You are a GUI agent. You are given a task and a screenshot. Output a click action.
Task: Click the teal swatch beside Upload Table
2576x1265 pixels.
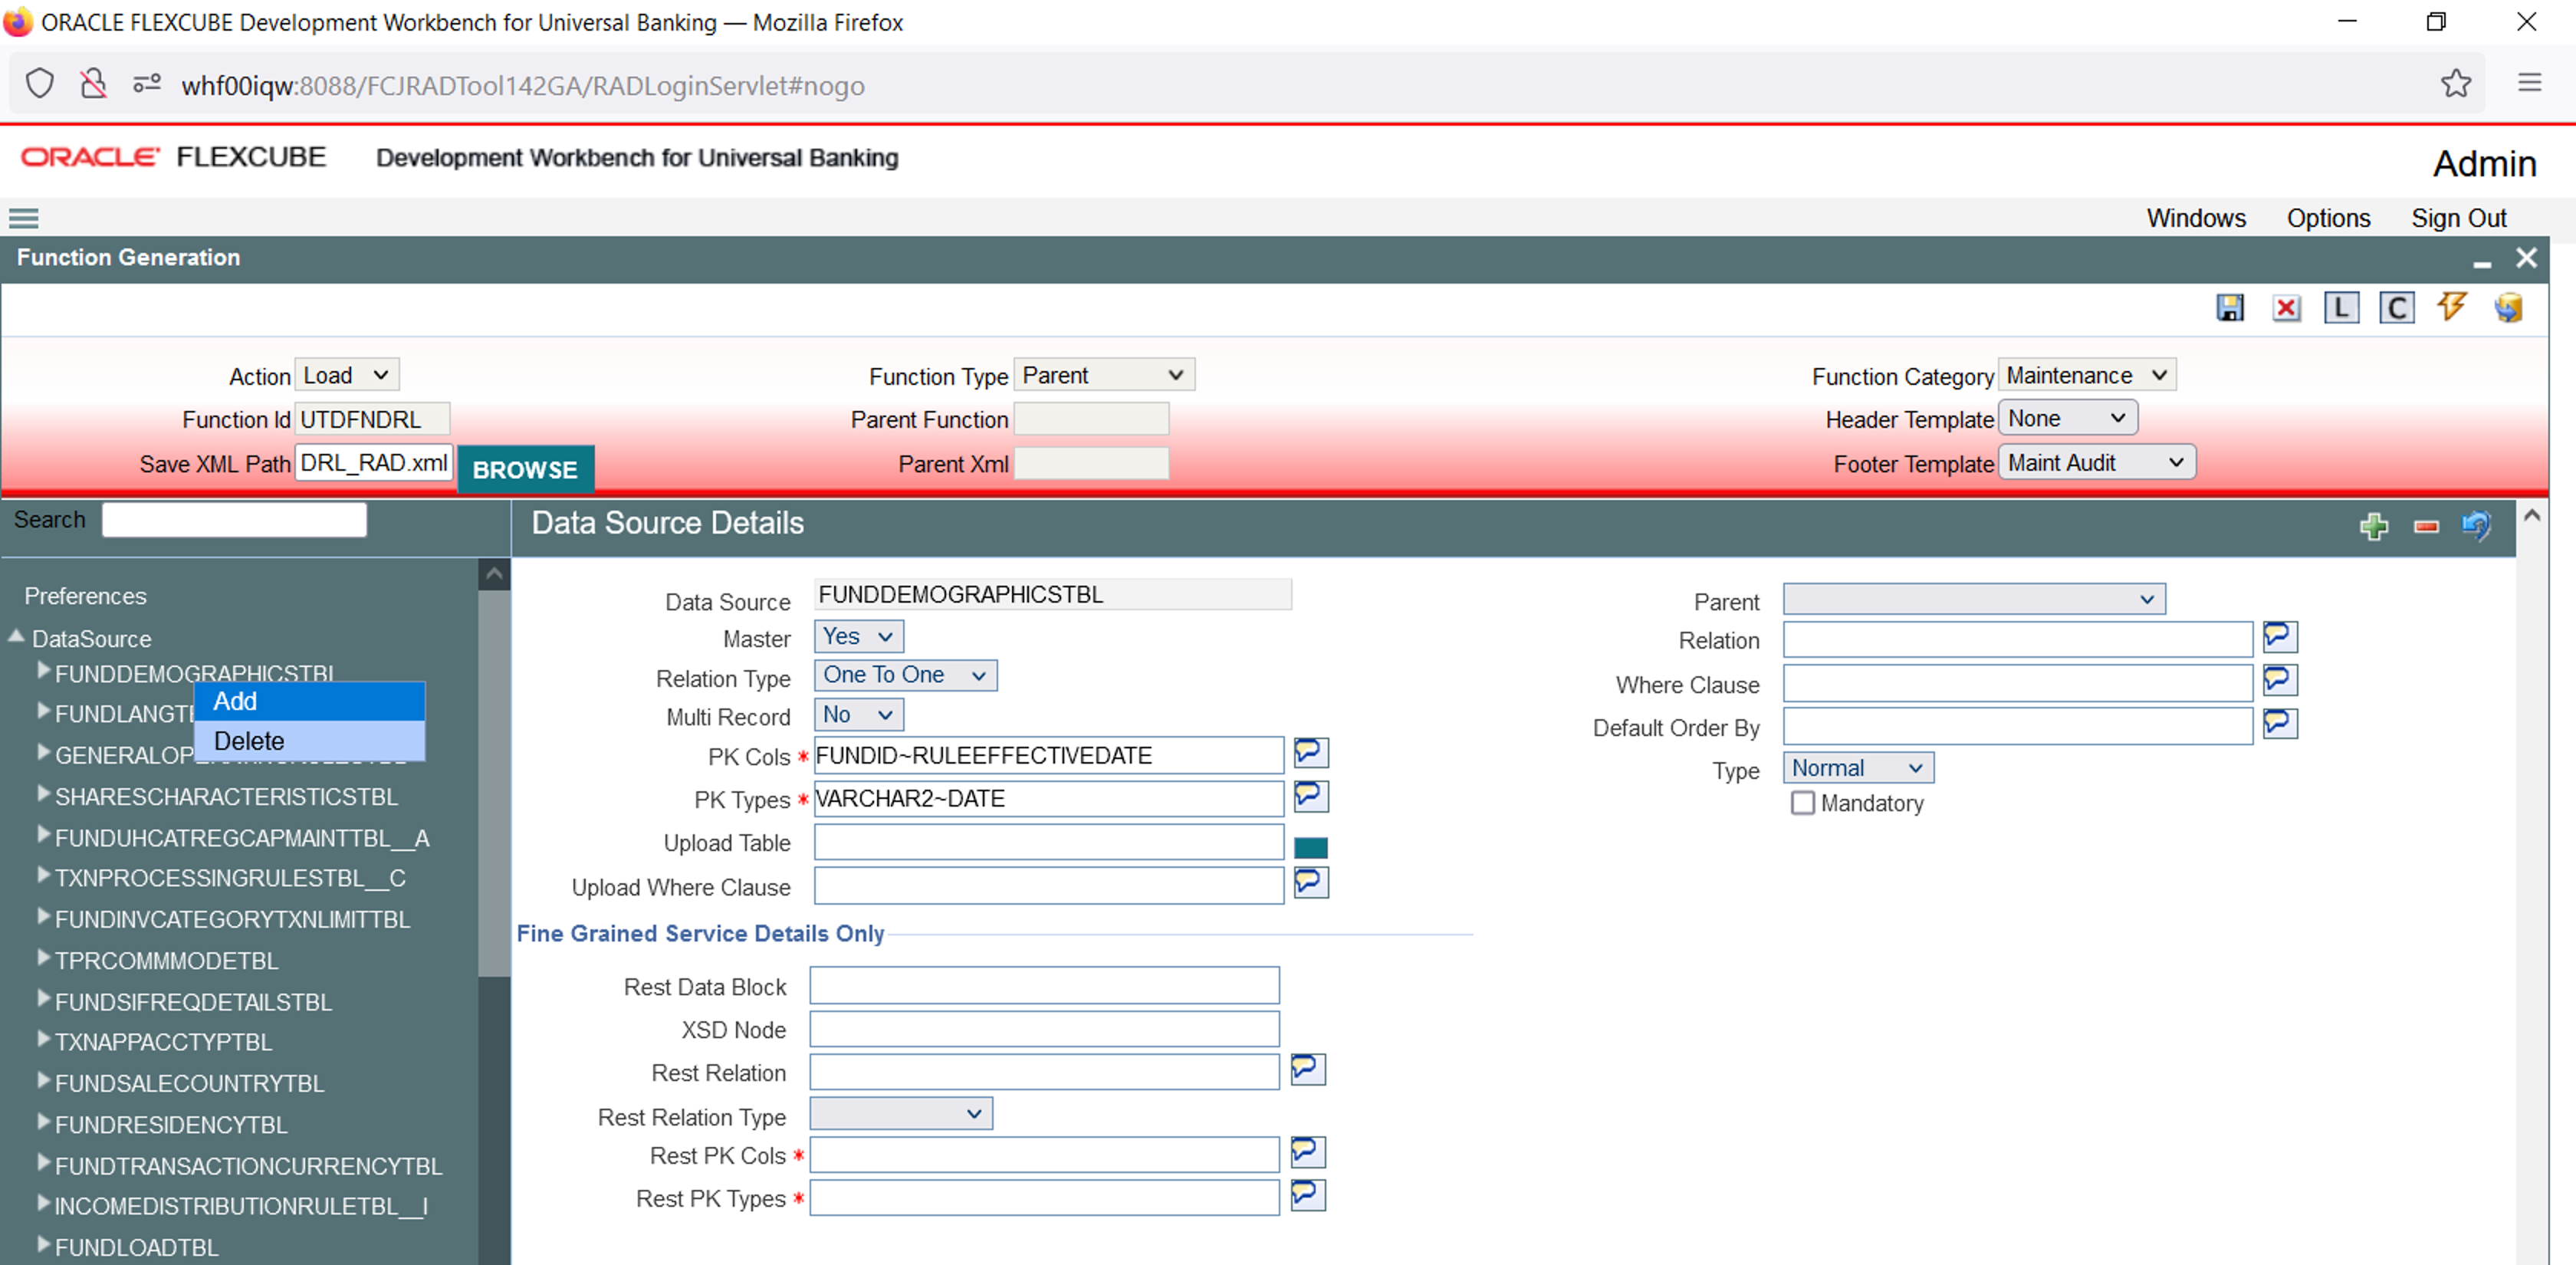[x=1310, y=847]
